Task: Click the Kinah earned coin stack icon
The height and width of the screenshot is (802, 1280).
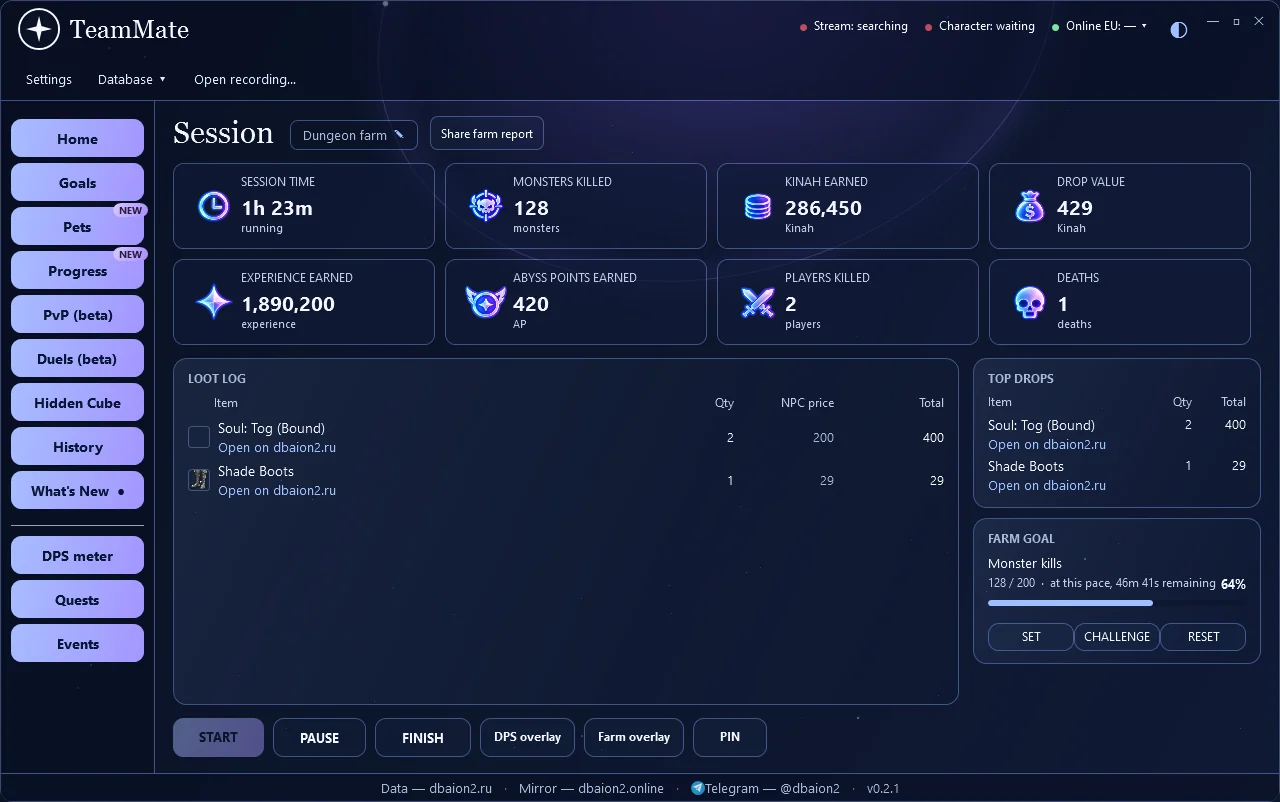Action: (x=757, y=206)
